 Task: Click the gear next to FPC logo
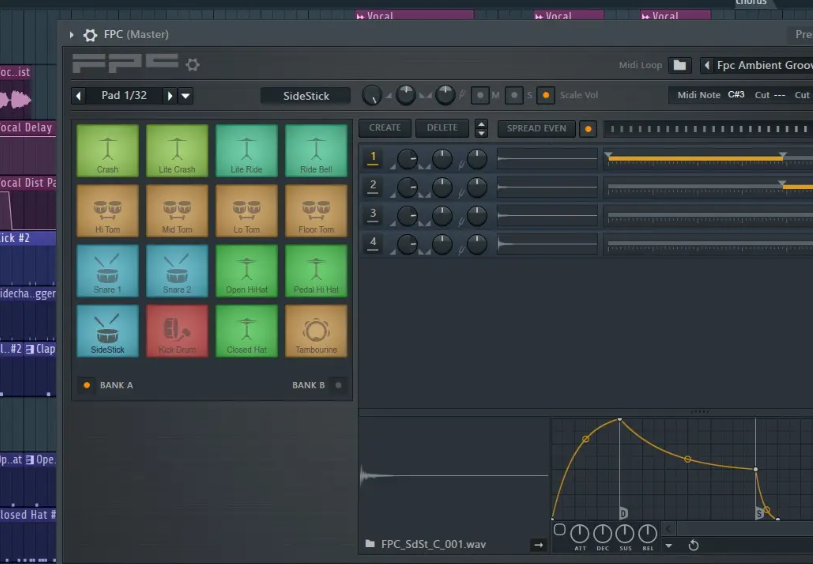(193, 65)
